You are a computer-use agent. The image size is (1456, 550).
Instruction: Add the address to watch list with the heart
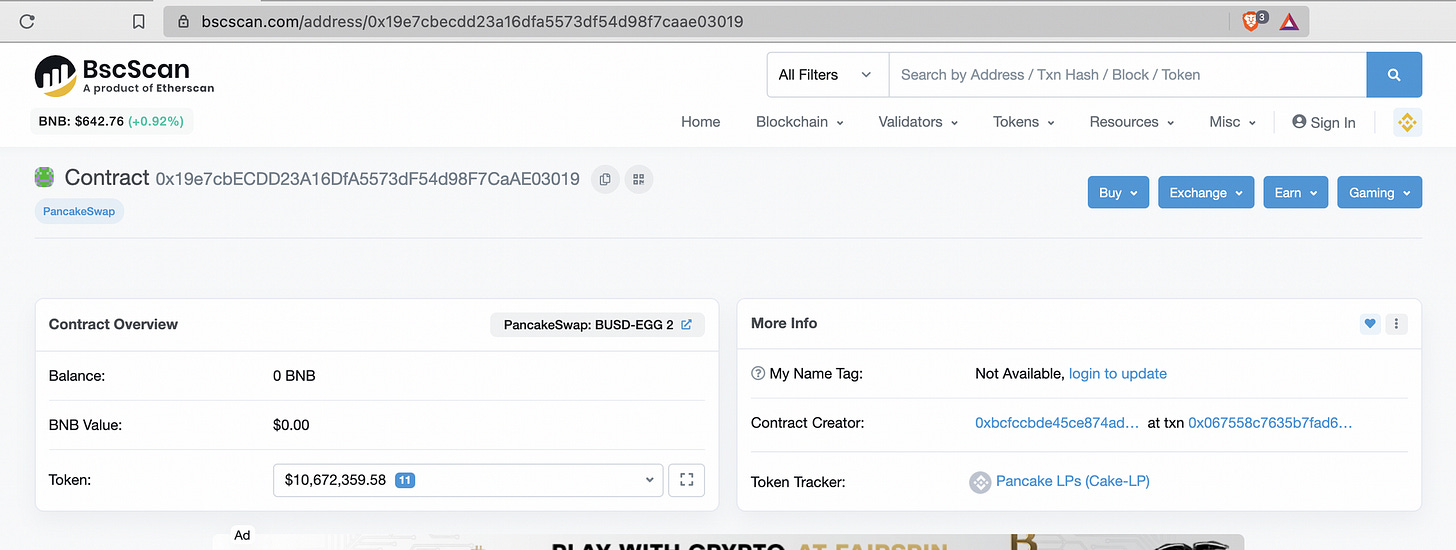(x=1370, y=324)
